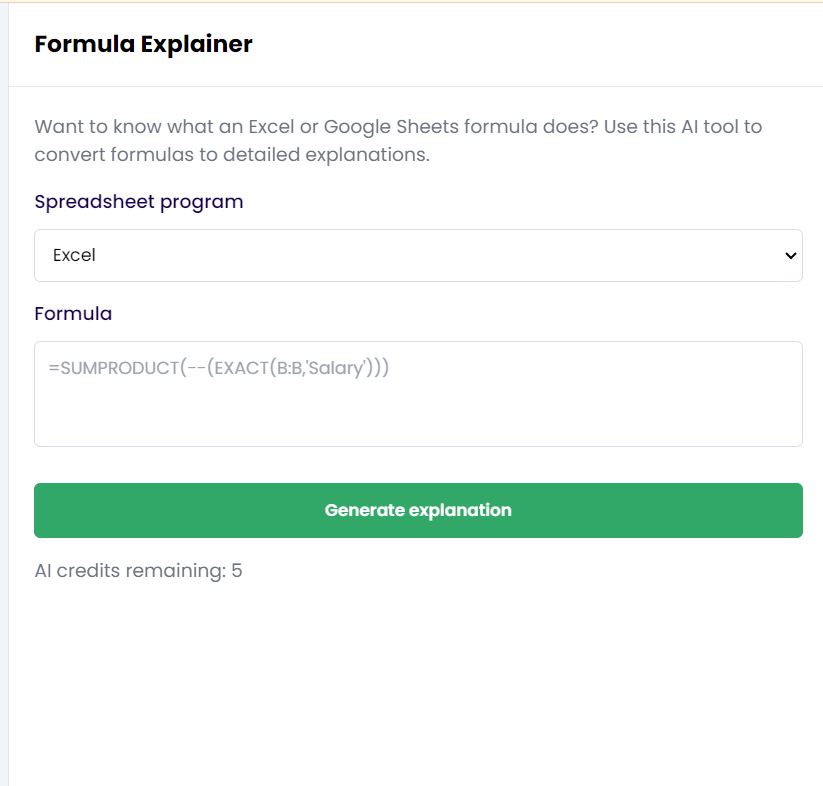Click the AI credits remaining counter
Viewport: 823px width, 786px height.
[139, 570]
